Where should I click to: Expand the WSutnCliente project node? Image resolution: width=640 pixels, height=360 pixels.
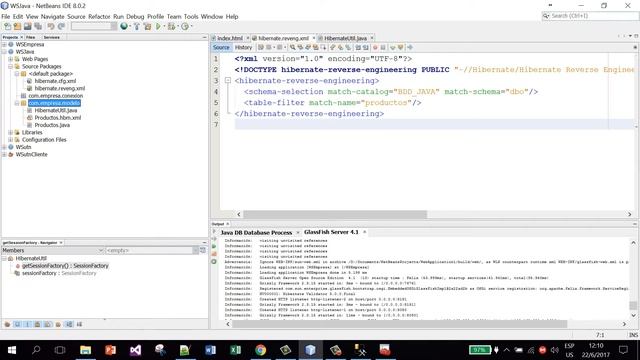coord(4,155)
